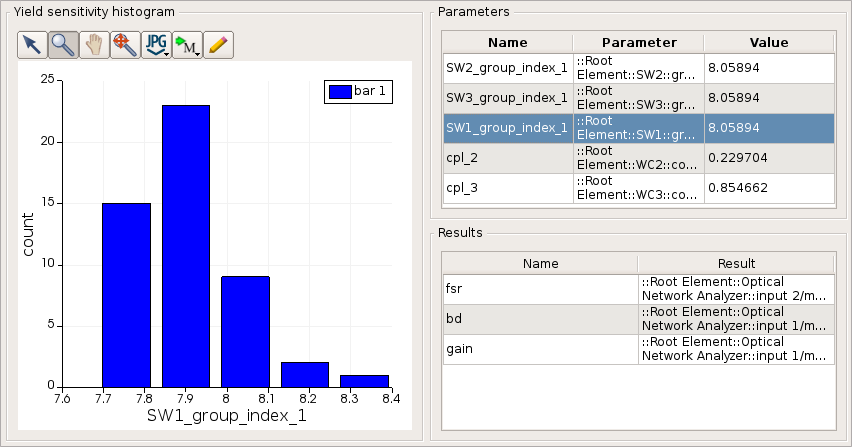Open the M export dropdown
852x447 pixels.
click(x=187, y=45)
